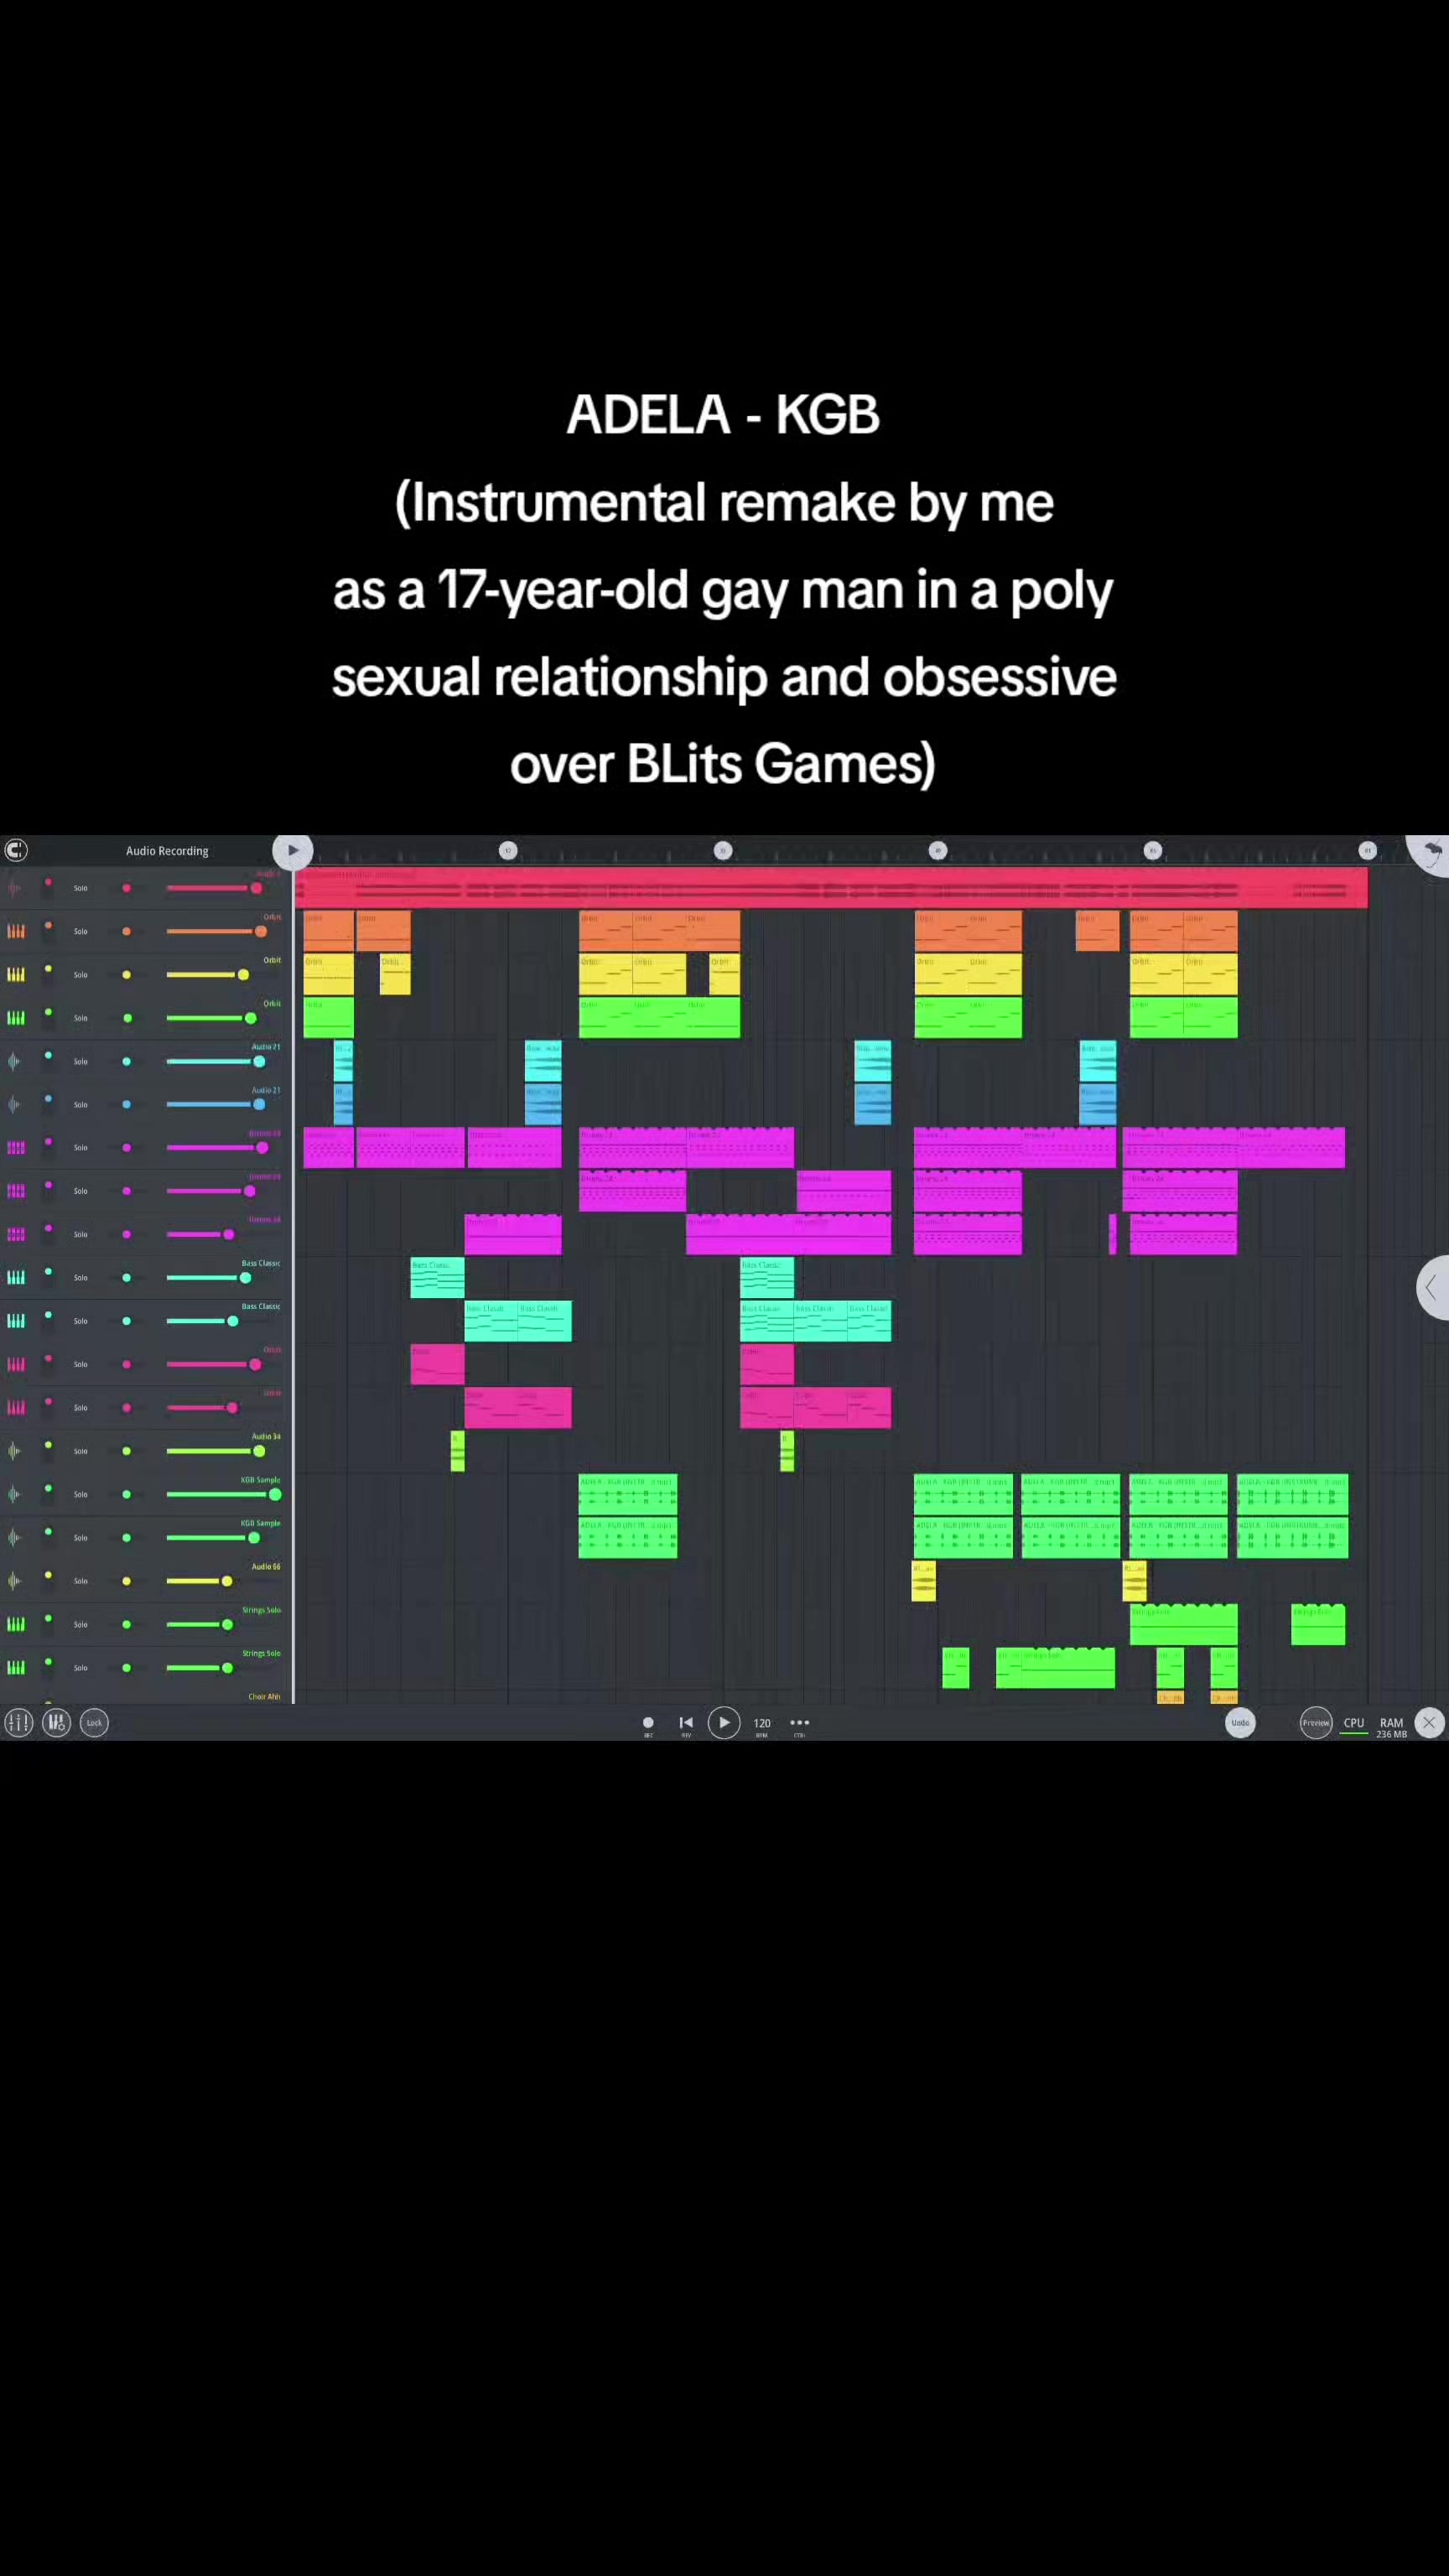This screenshot has height=2576, width=1449.
Task: Click the RAM 236 MB readout
Action: (x=1391, y=1727)
